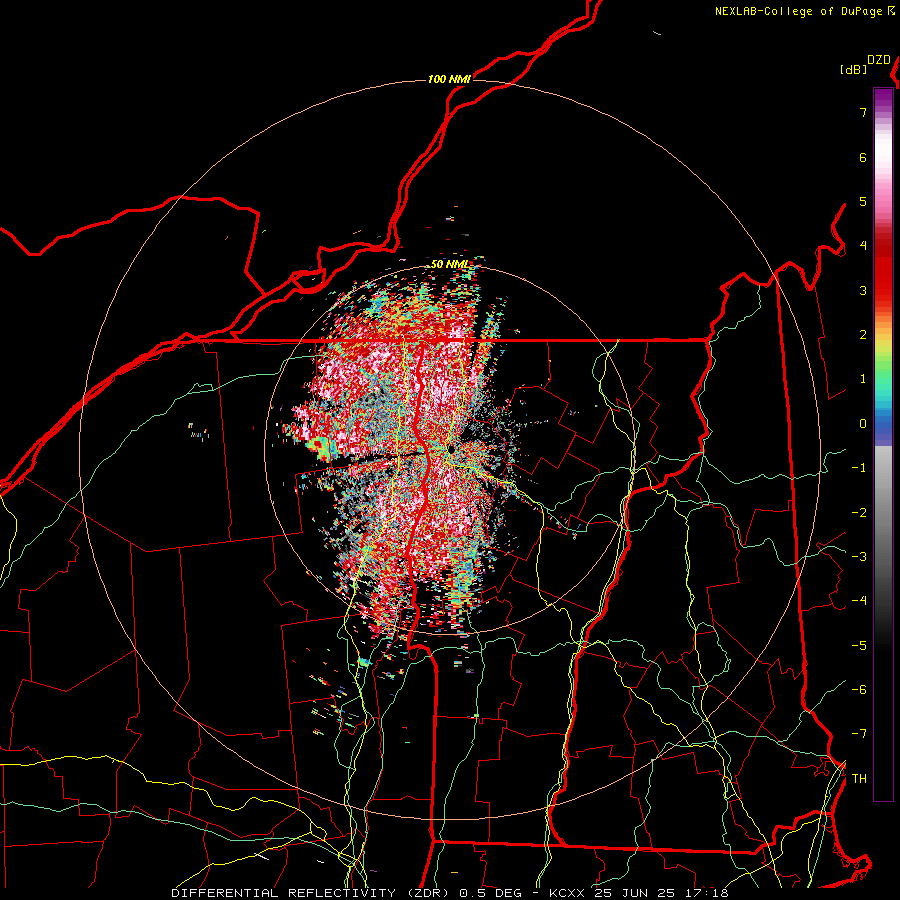This screenshot has width=900, height=900.
Task: Click the 3 value on the color scale
Action: pyautogui.click(x=863, y=290)
